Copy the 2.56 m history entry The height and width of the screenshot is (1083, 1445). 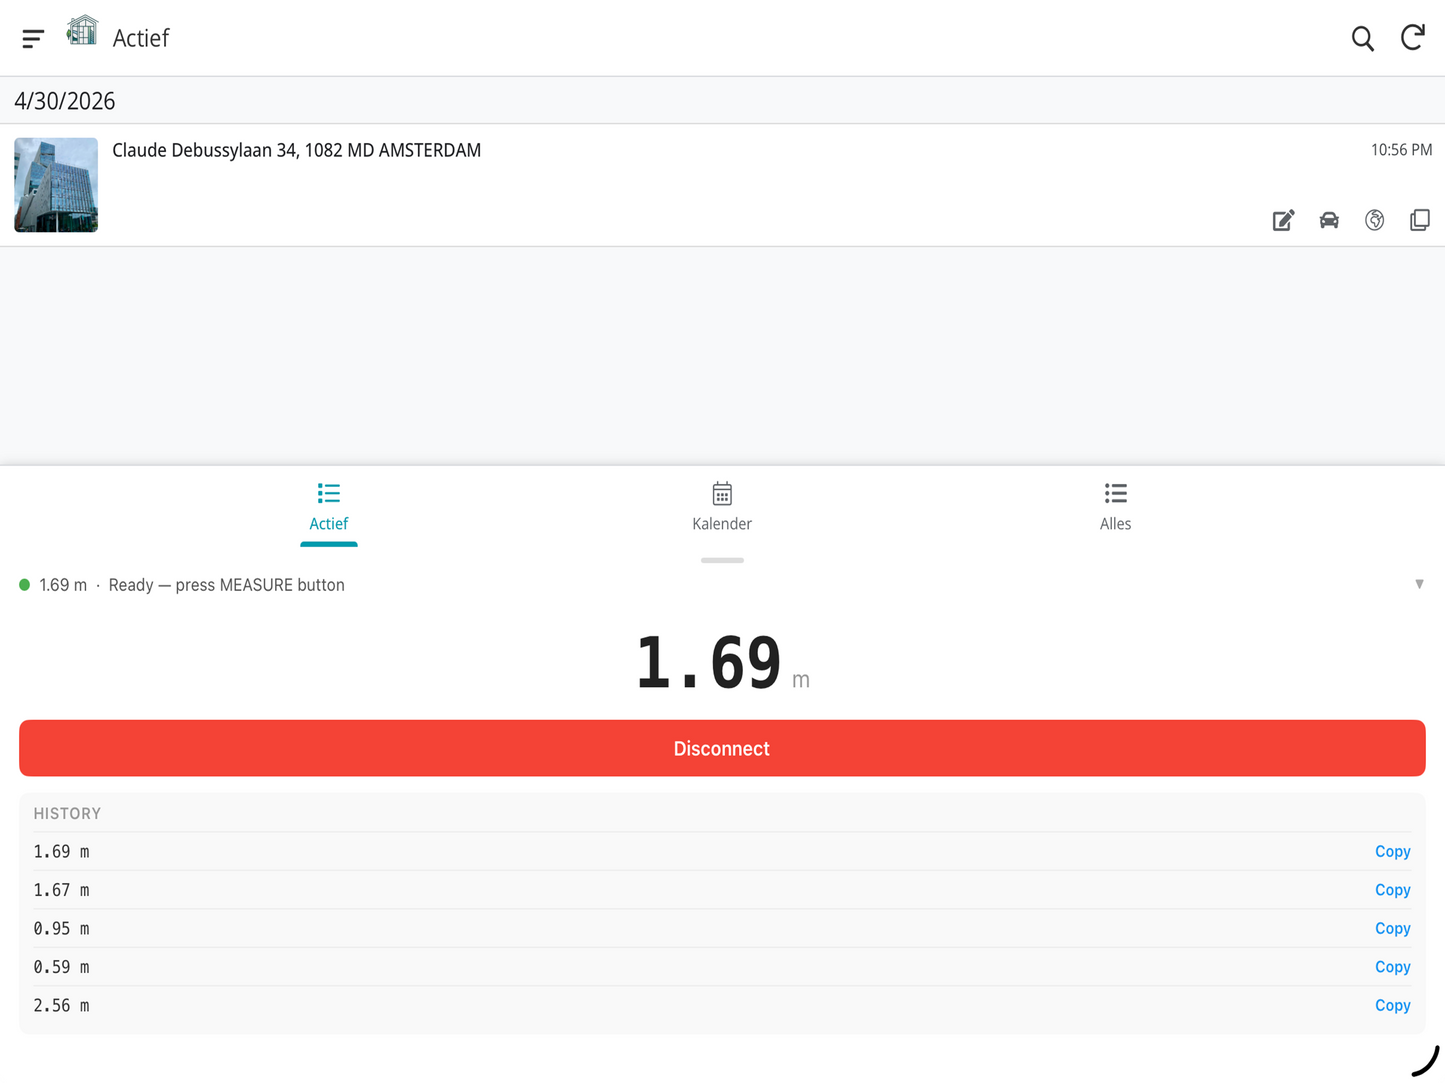click(1392, 1006)
